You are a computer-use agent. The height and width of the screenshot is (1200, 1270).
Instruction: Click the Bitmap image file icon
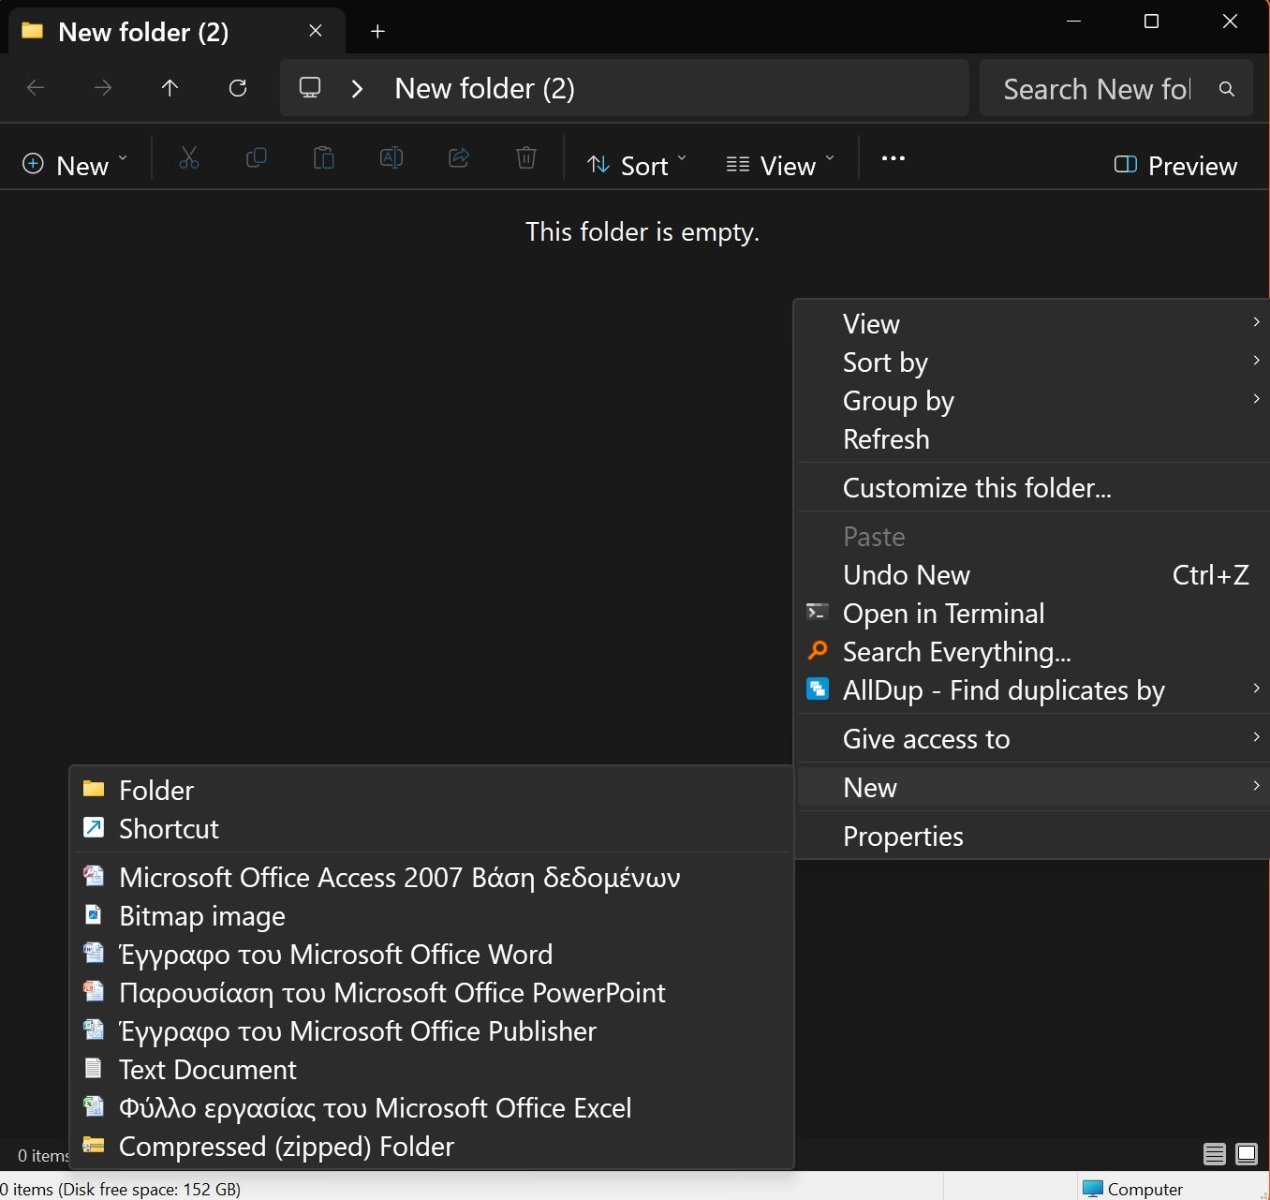[93, 914]
